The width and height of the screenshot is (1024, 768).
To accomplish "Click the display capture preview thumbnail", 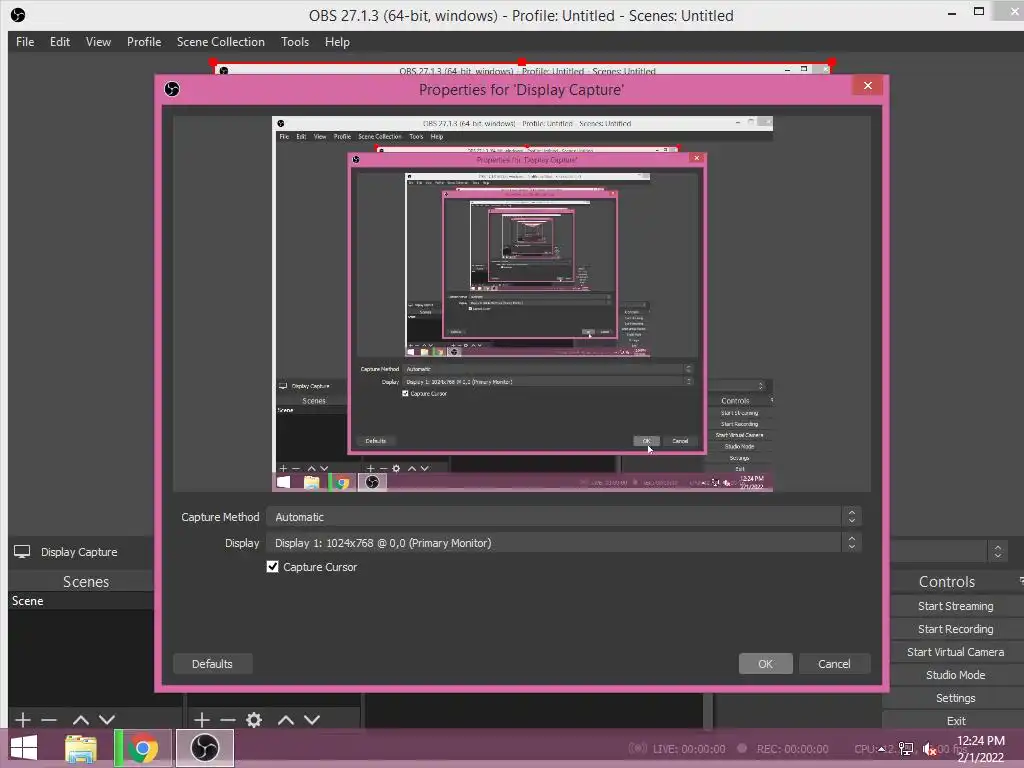I will pyautogui.click(x=522, y=304).
